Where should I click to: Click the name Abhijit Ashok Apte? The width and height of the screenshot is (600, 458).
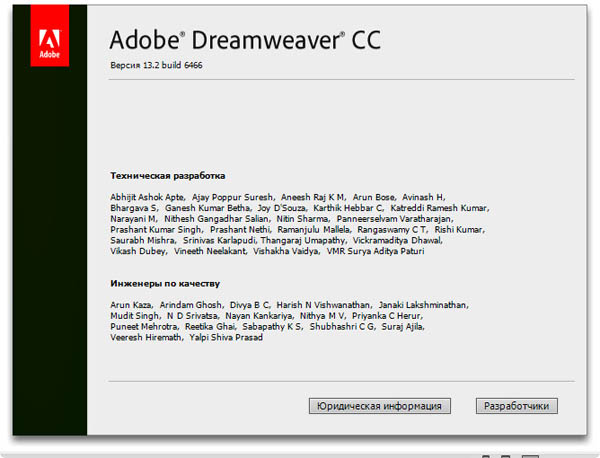point(146,197)
